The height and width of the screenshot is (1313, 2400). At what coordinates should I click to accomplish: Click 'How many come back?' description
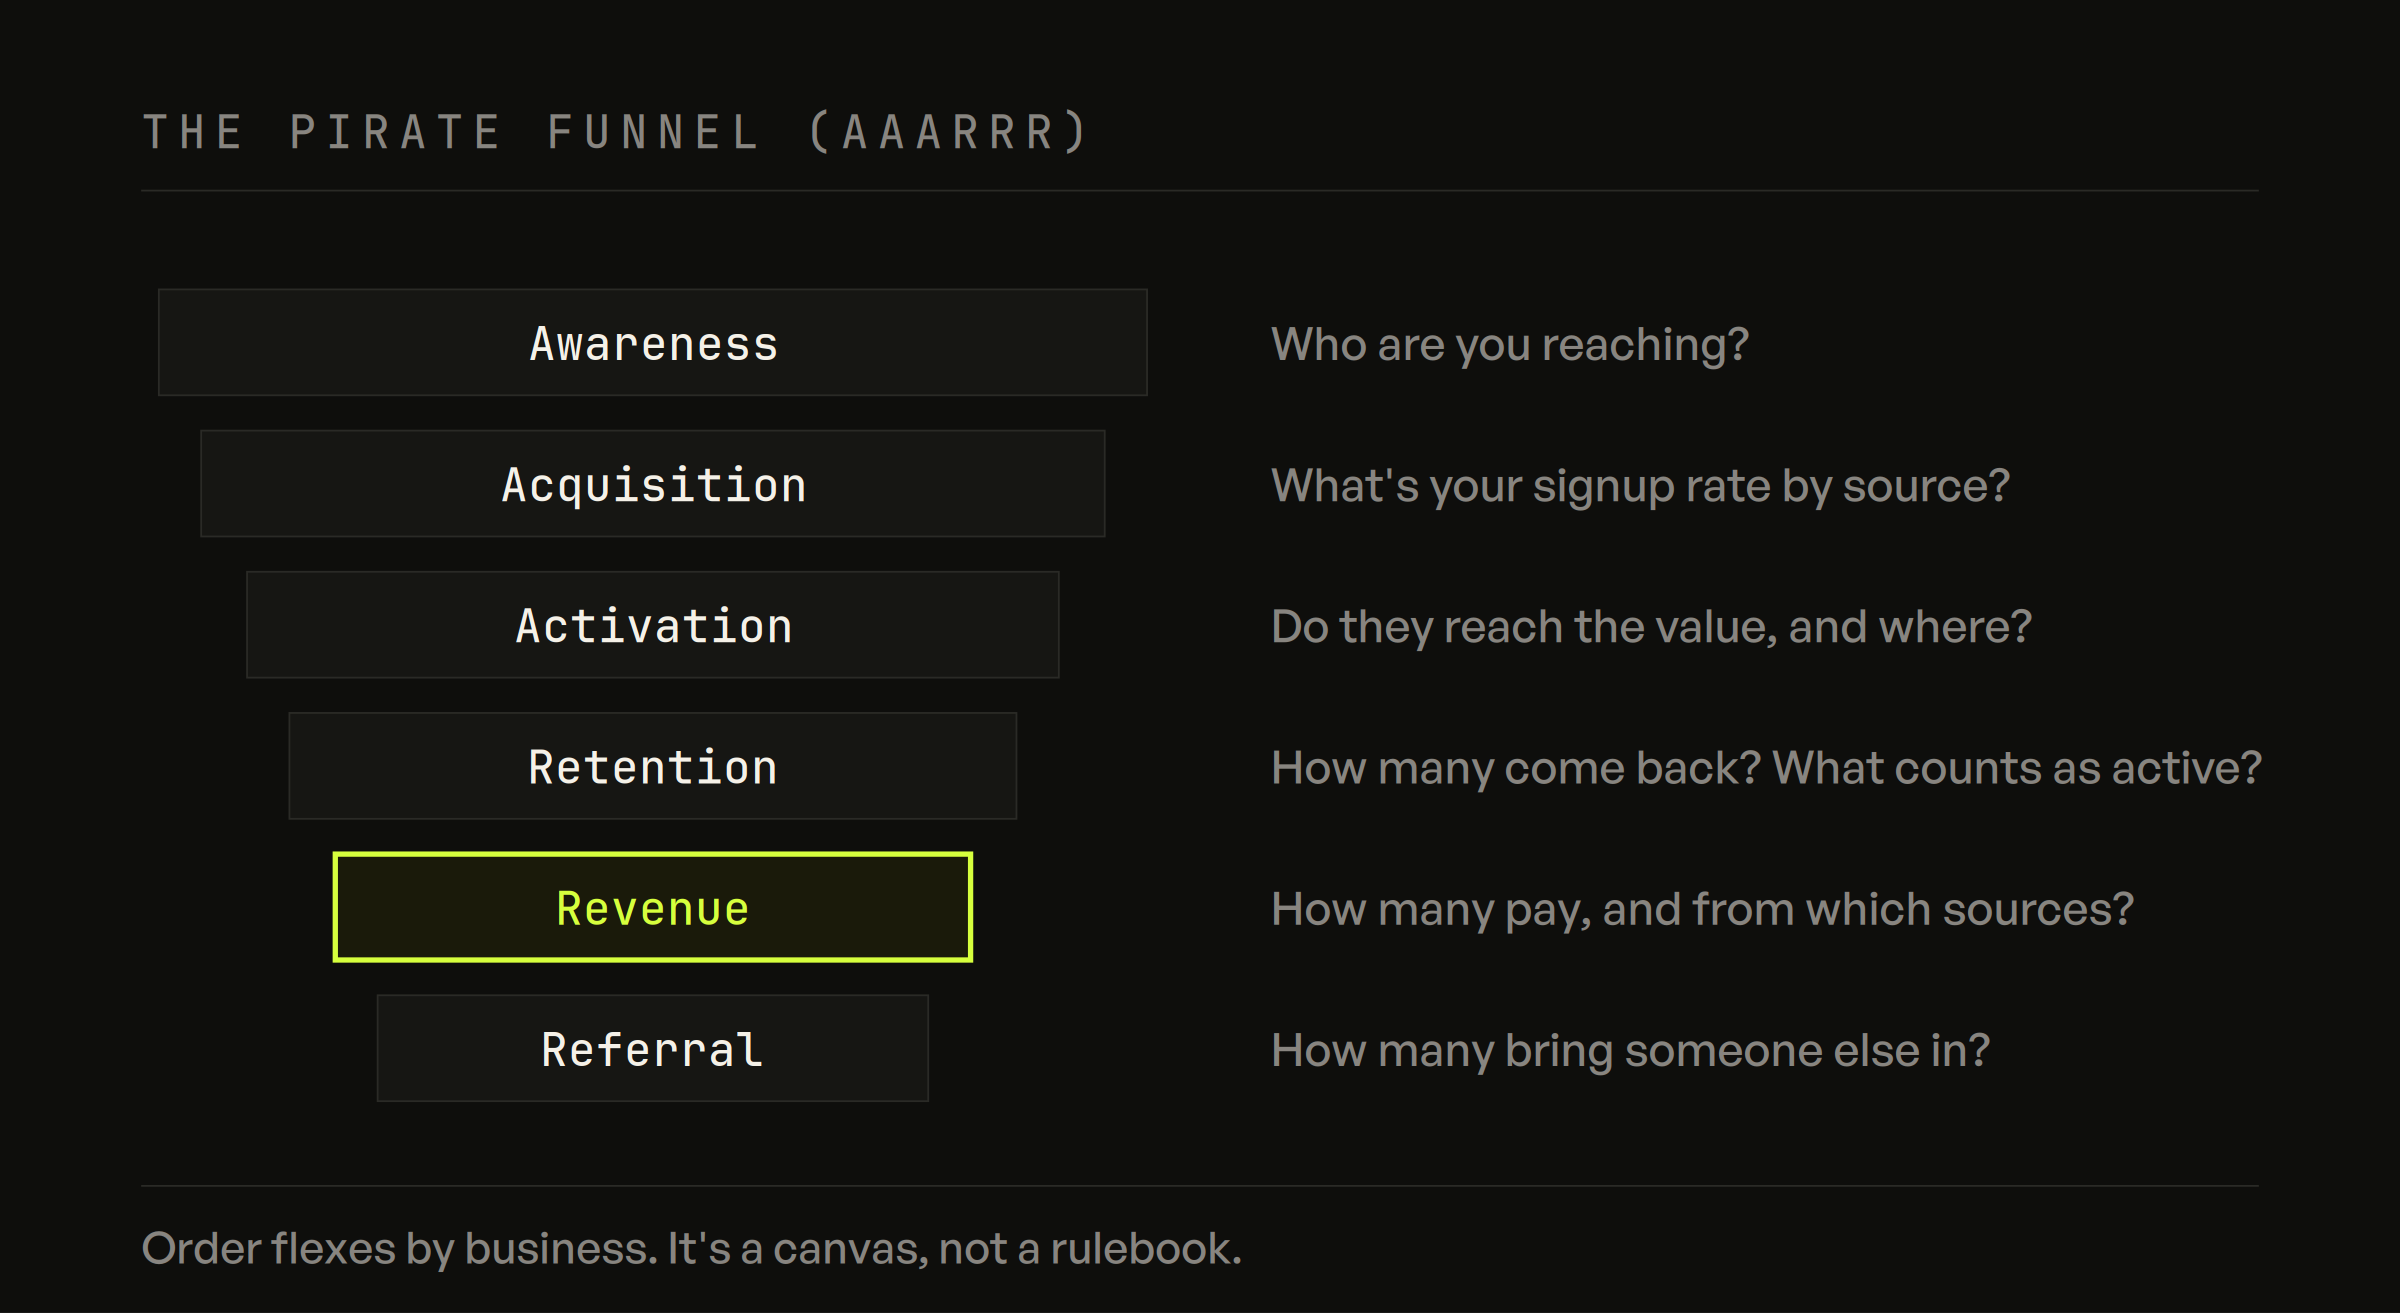pos(1516,768)
